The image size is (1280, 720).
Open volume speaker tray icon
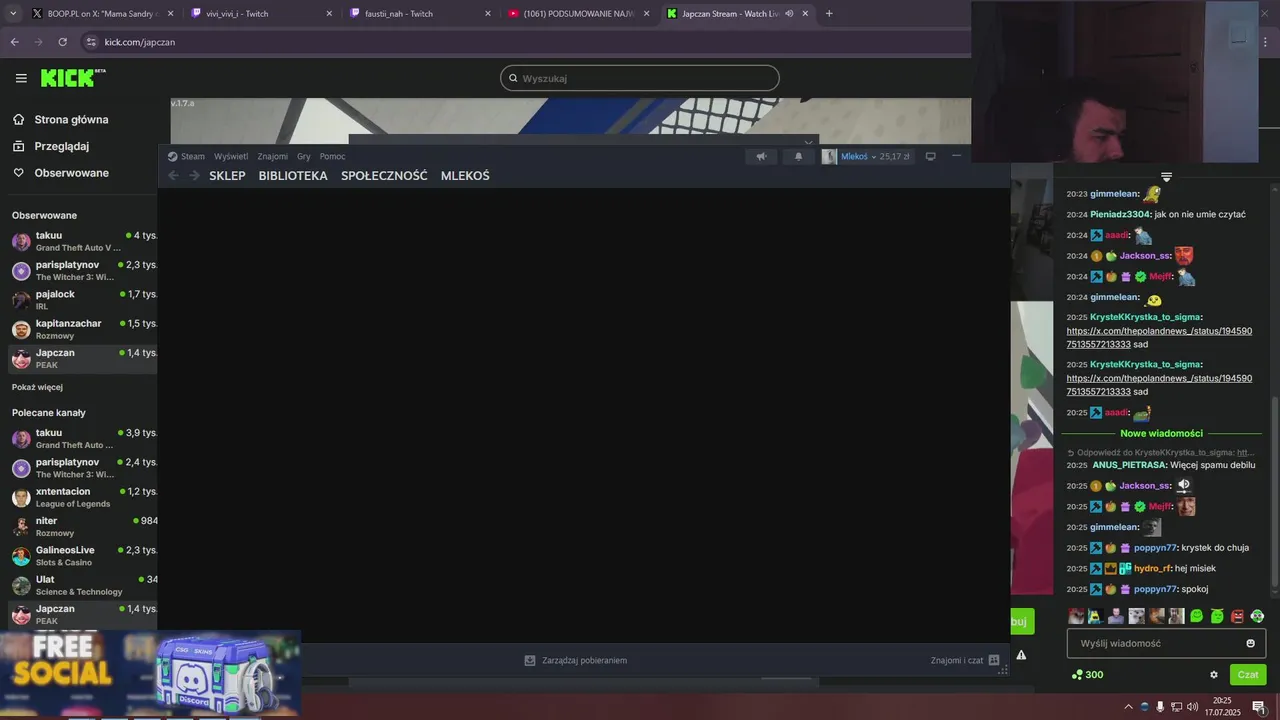(x=1192, y=706)
